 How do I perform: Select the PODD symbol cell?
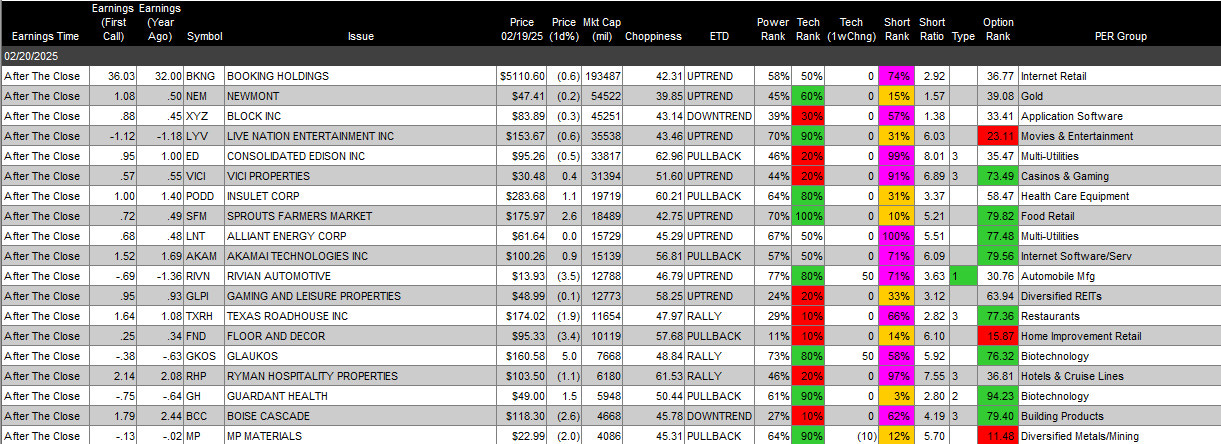(203, 196)
